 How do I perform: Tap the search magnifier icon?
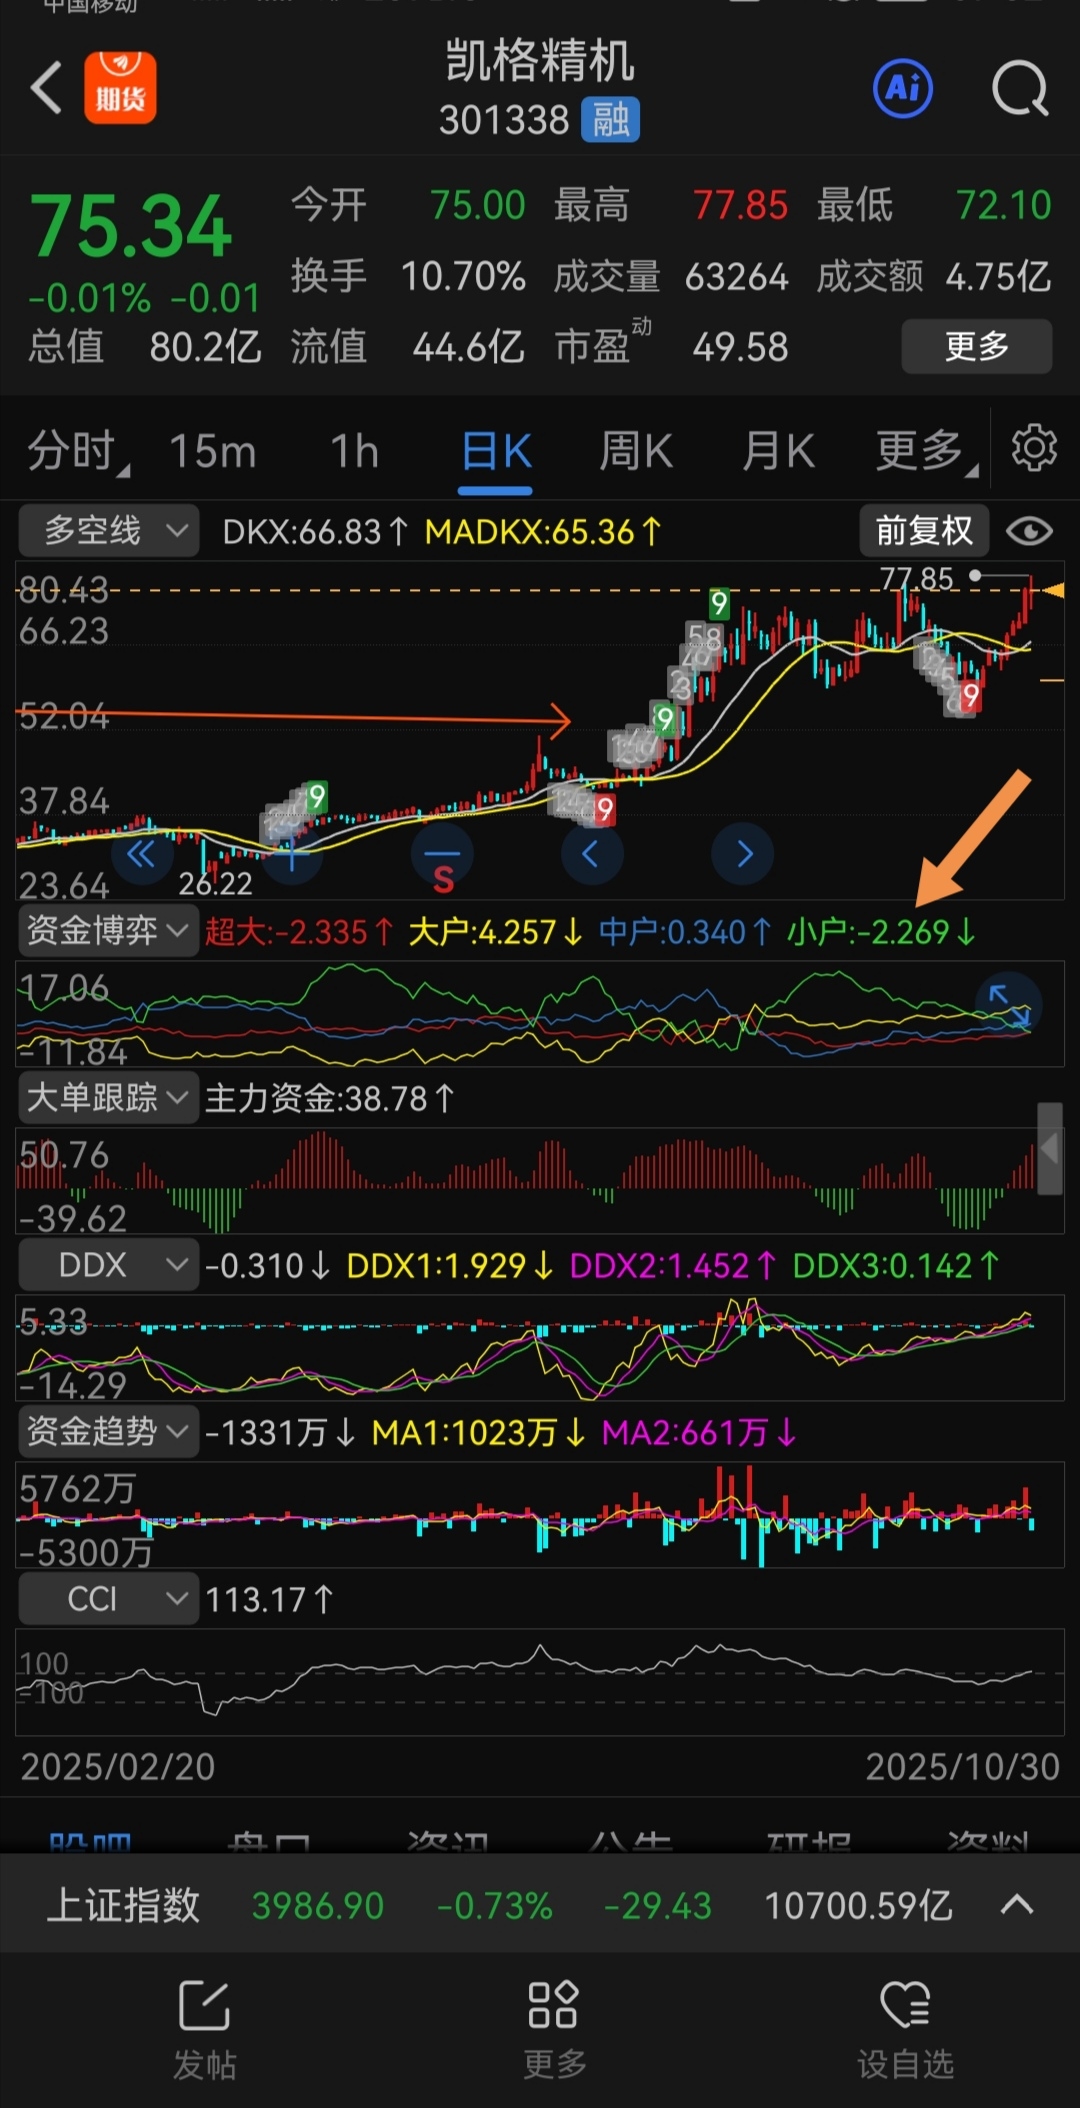click(x=1020, y=89)
